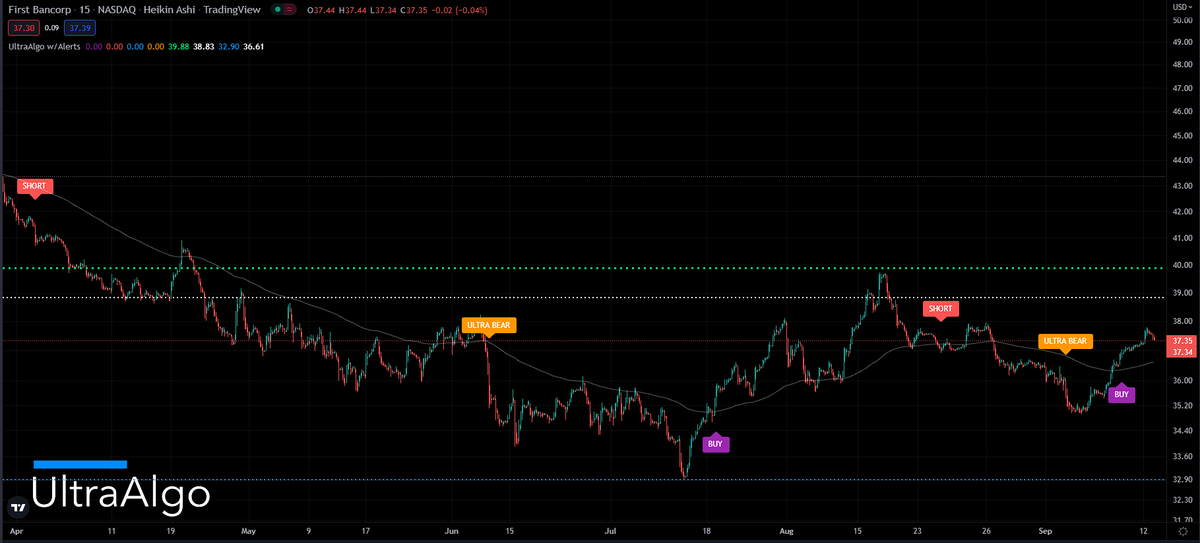The image size is (1200, 543).
Task: Click the May label on time axis
Action: pyautogui.click(x=249, y=532)
